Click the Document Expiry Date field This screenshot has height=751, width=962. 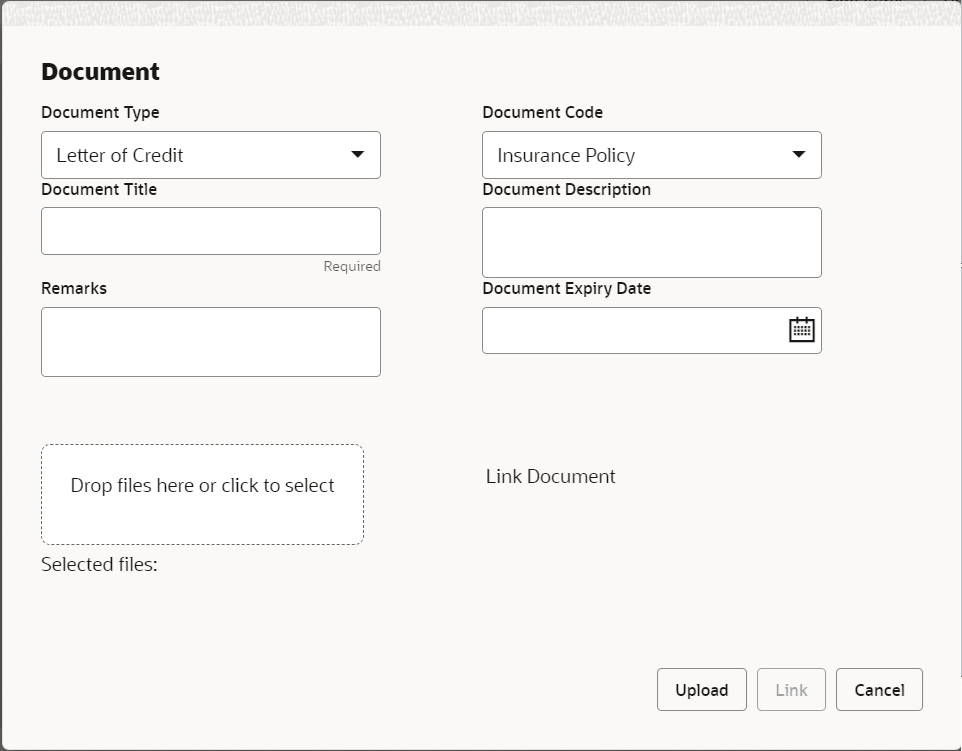pyautogui.click(x=640, y=329)
